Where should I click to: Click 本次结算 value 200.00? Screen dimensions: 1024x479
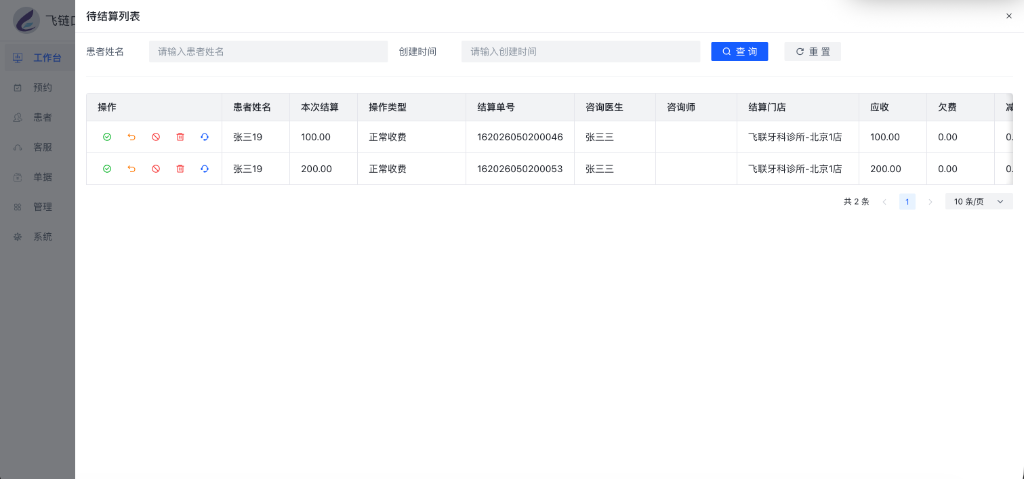[317, 169]
